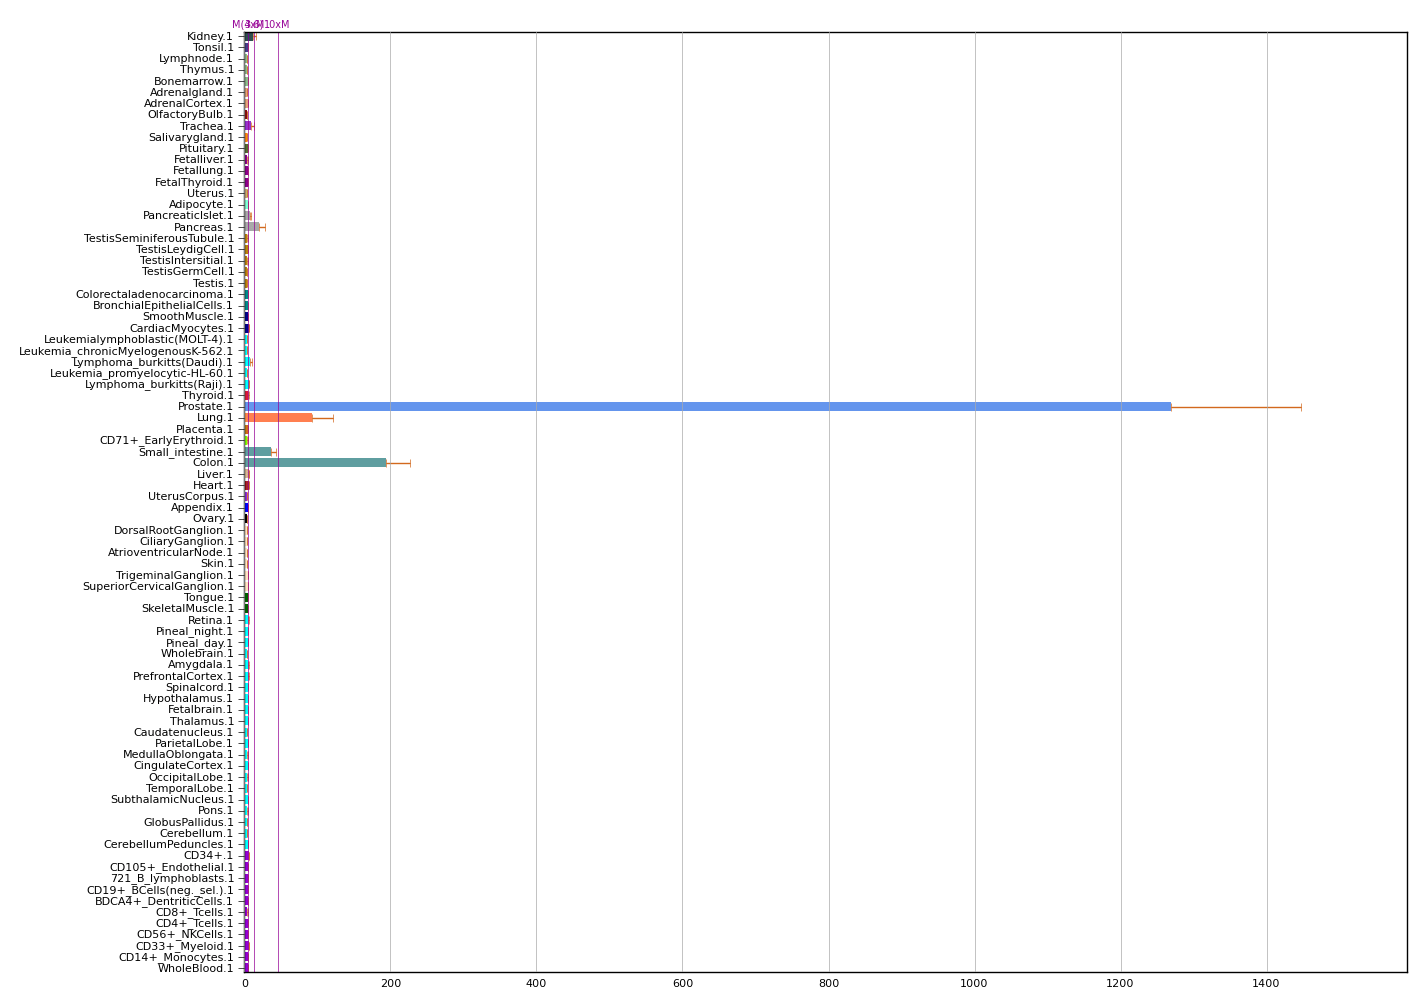Click the Retina.1 label
Screen dimensions: 1426x1008
pyautogui.click(x=210, y=621)
